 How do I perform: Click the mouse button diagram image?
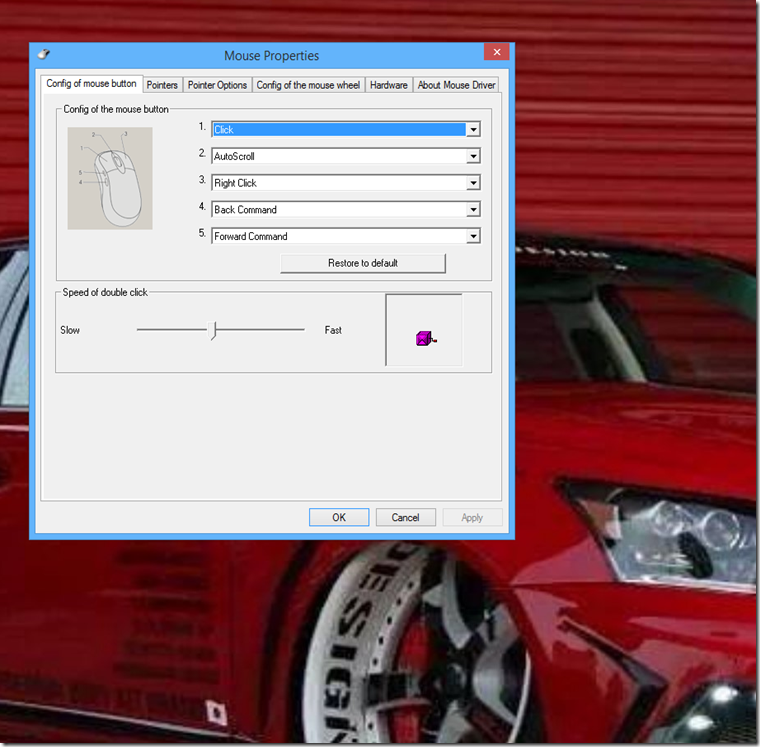click(110, 178)
